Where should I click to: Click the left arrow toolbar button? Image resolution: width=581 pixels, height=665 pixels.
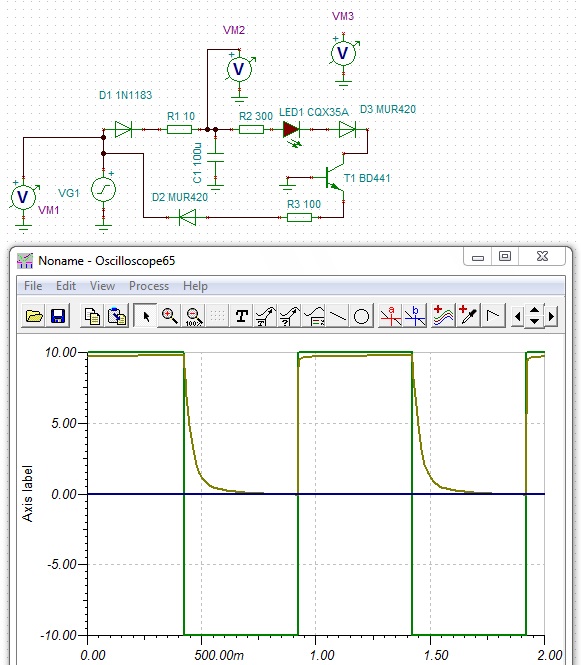(x=517, y=316)
